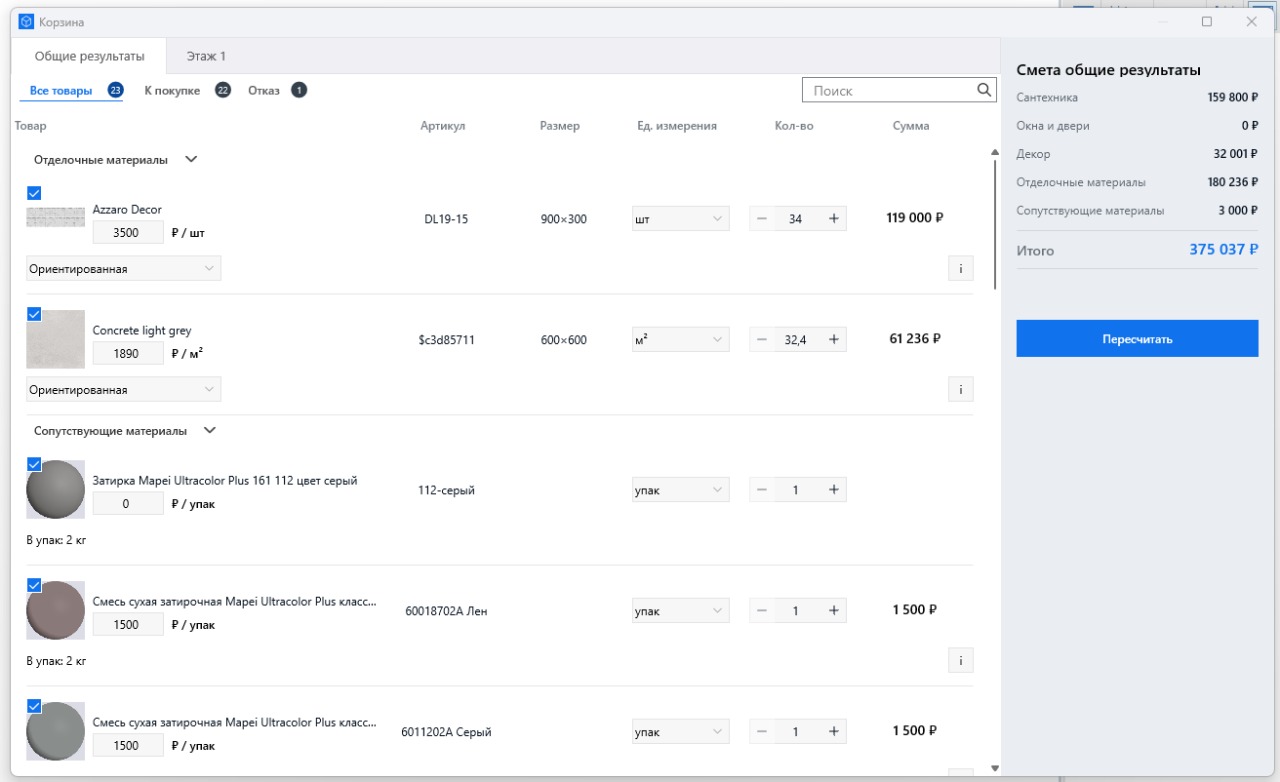The width and height of the screenshot is (1280, 782).
Task: Increase Затирка Mapei 112-серый quantity with plus
Action: coord(834,489)
